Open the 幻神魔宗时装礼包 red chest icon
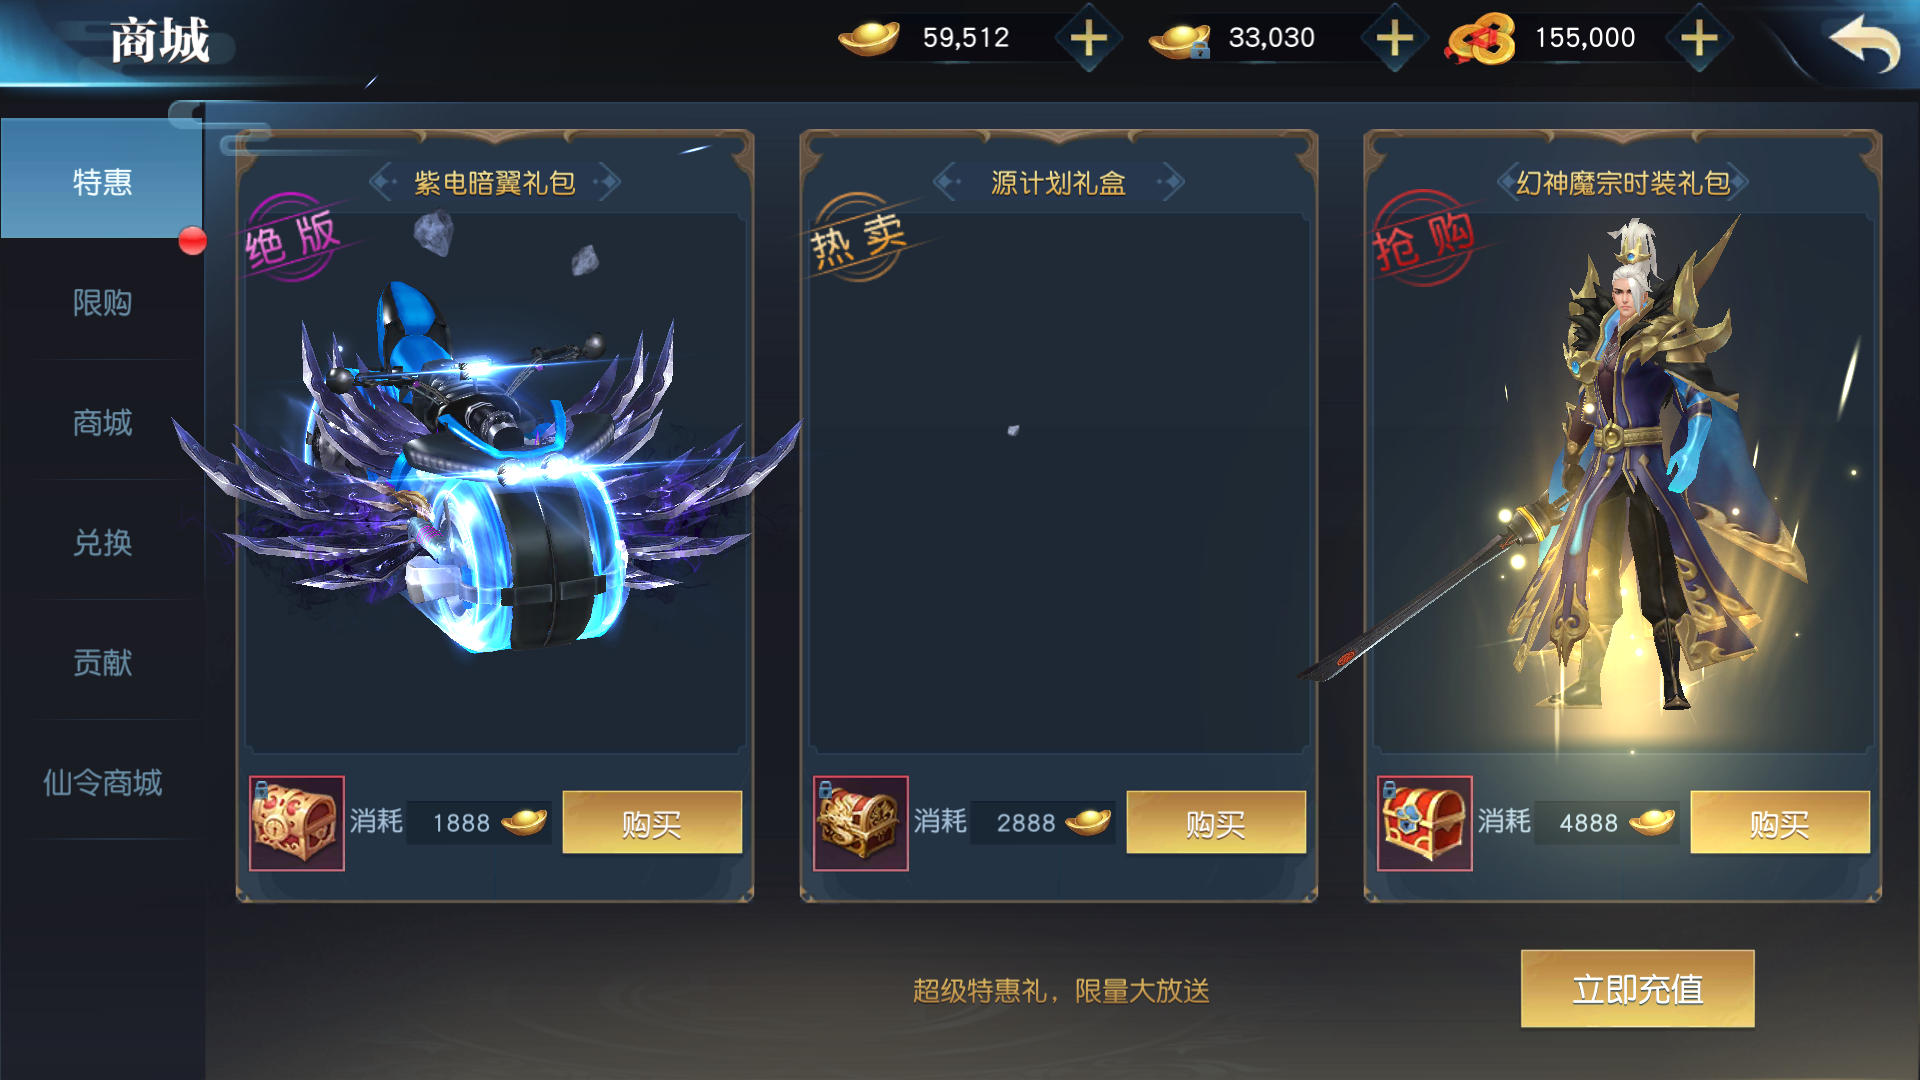 coord(1425,823)
